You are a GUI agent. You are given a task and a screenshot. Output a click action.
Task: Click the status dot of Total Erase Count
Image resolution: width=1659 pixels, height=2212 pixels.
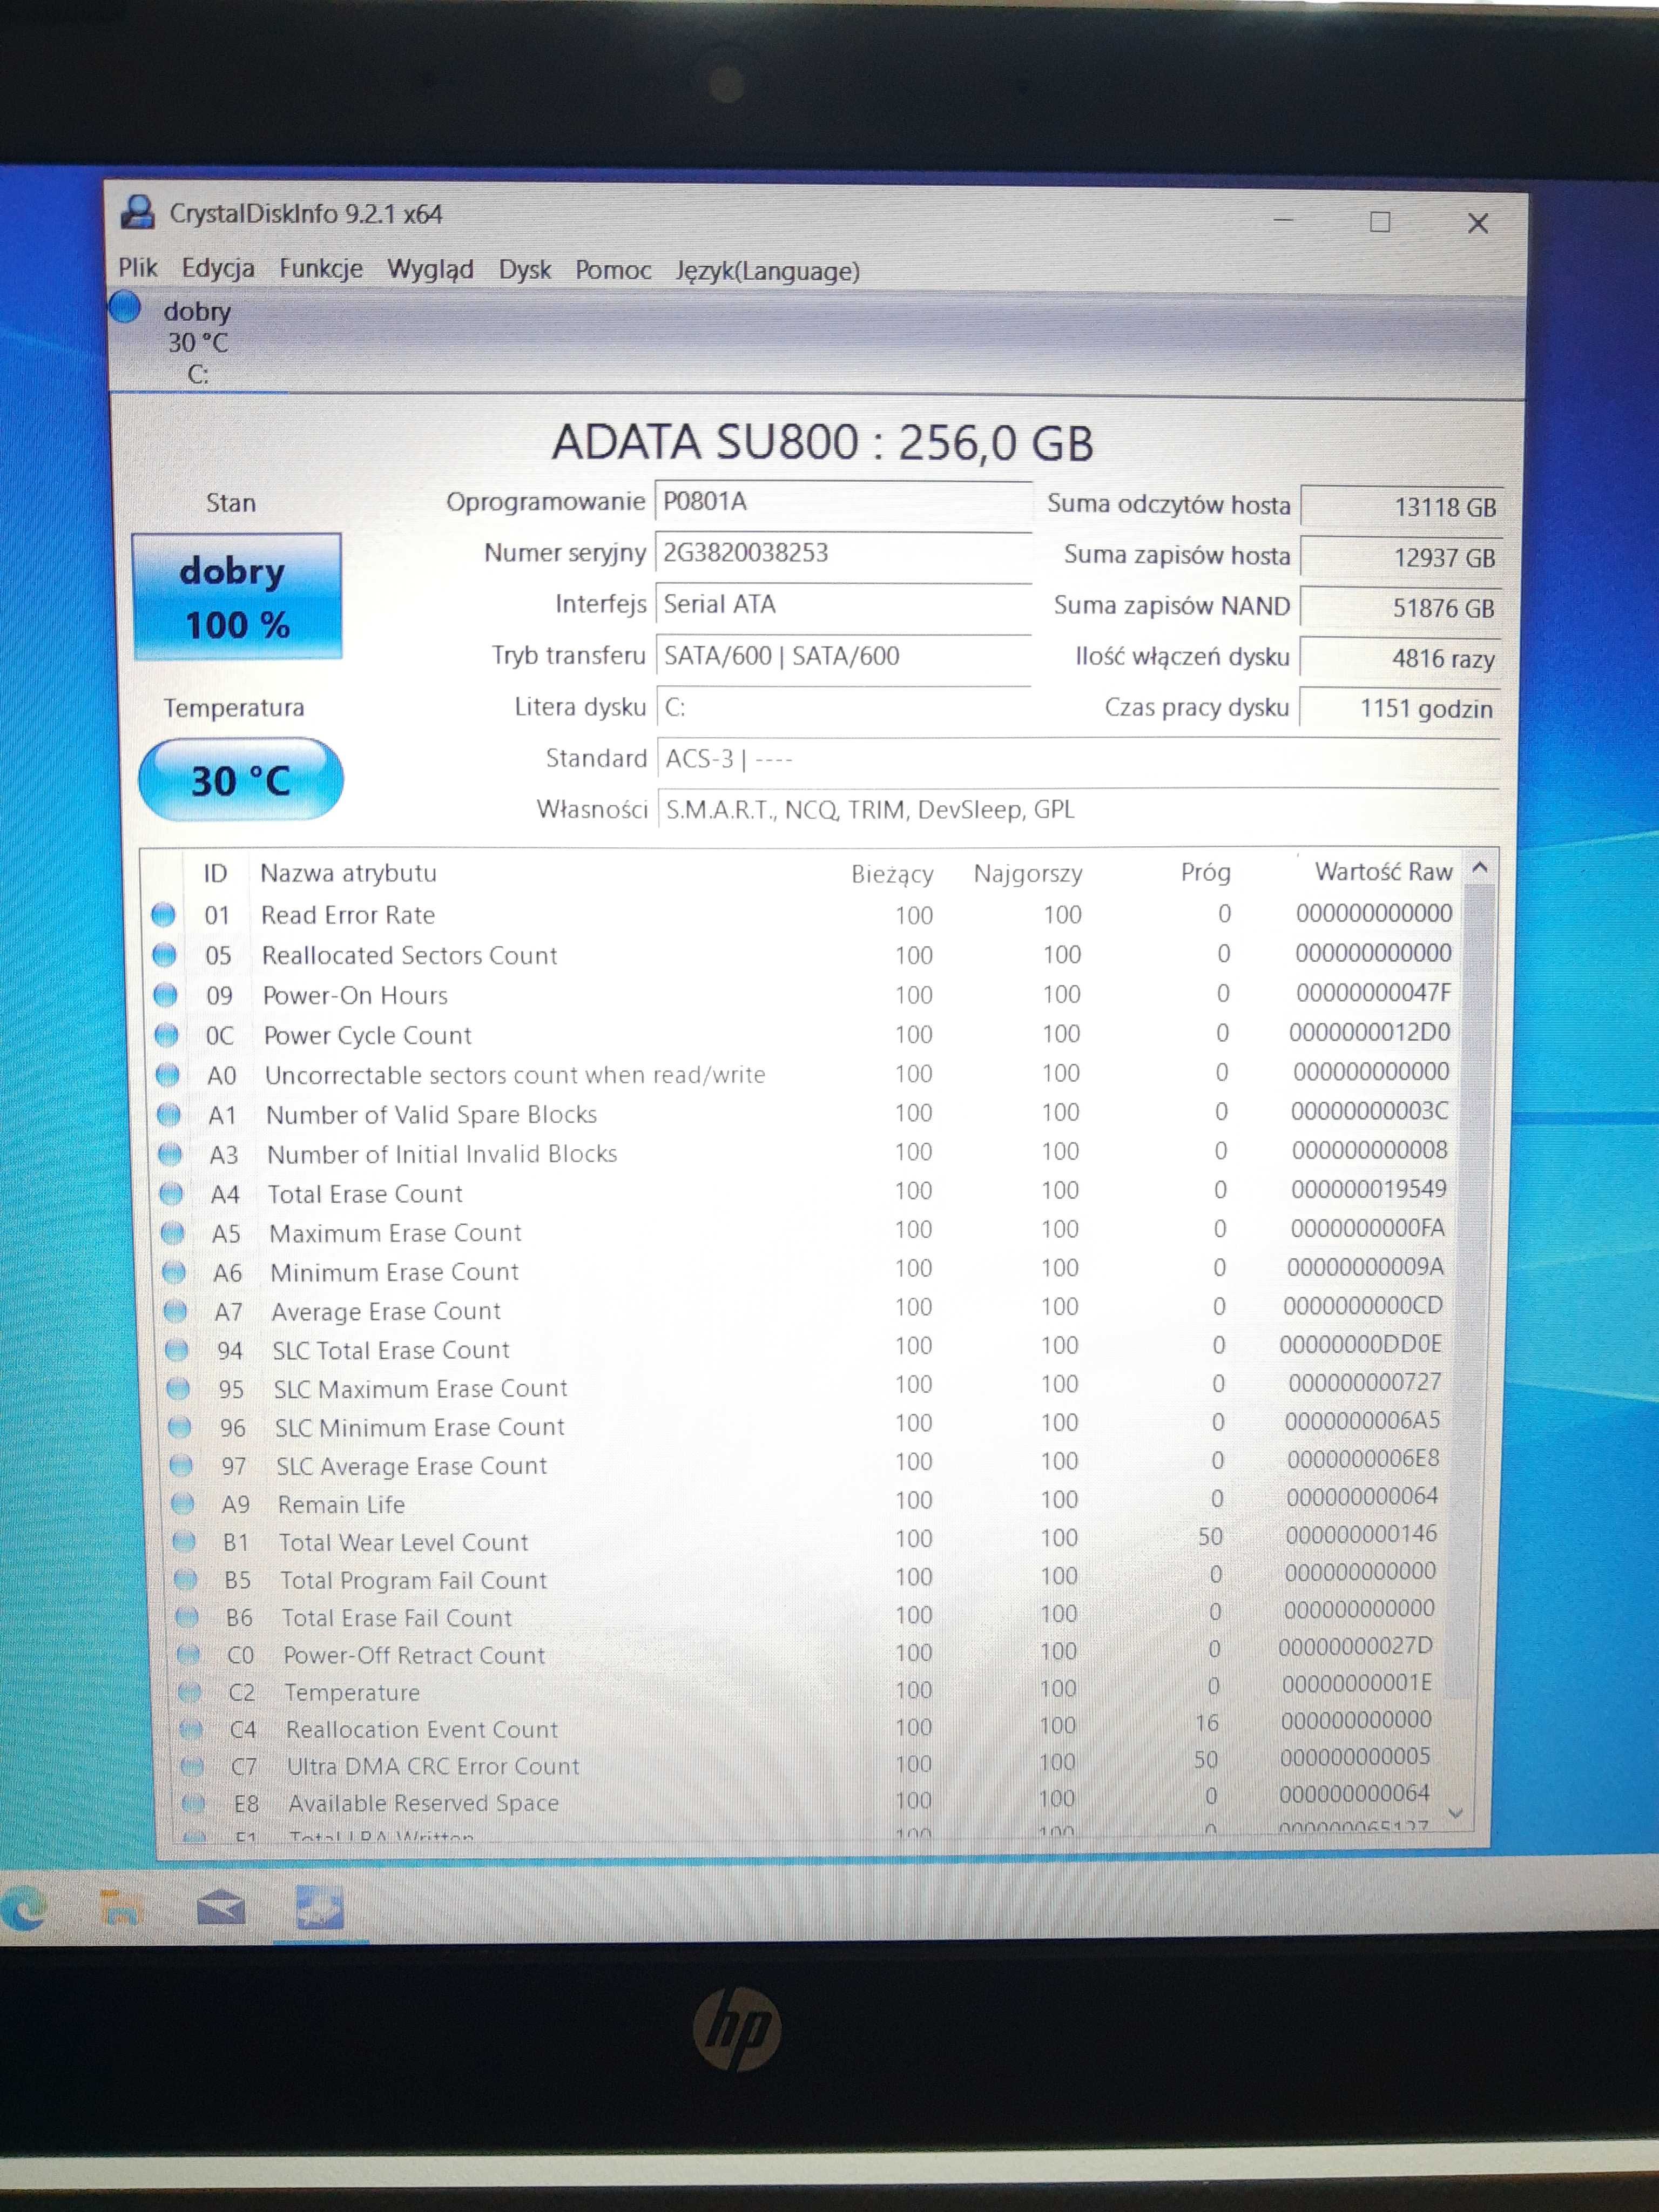[x=172, y=1193]
